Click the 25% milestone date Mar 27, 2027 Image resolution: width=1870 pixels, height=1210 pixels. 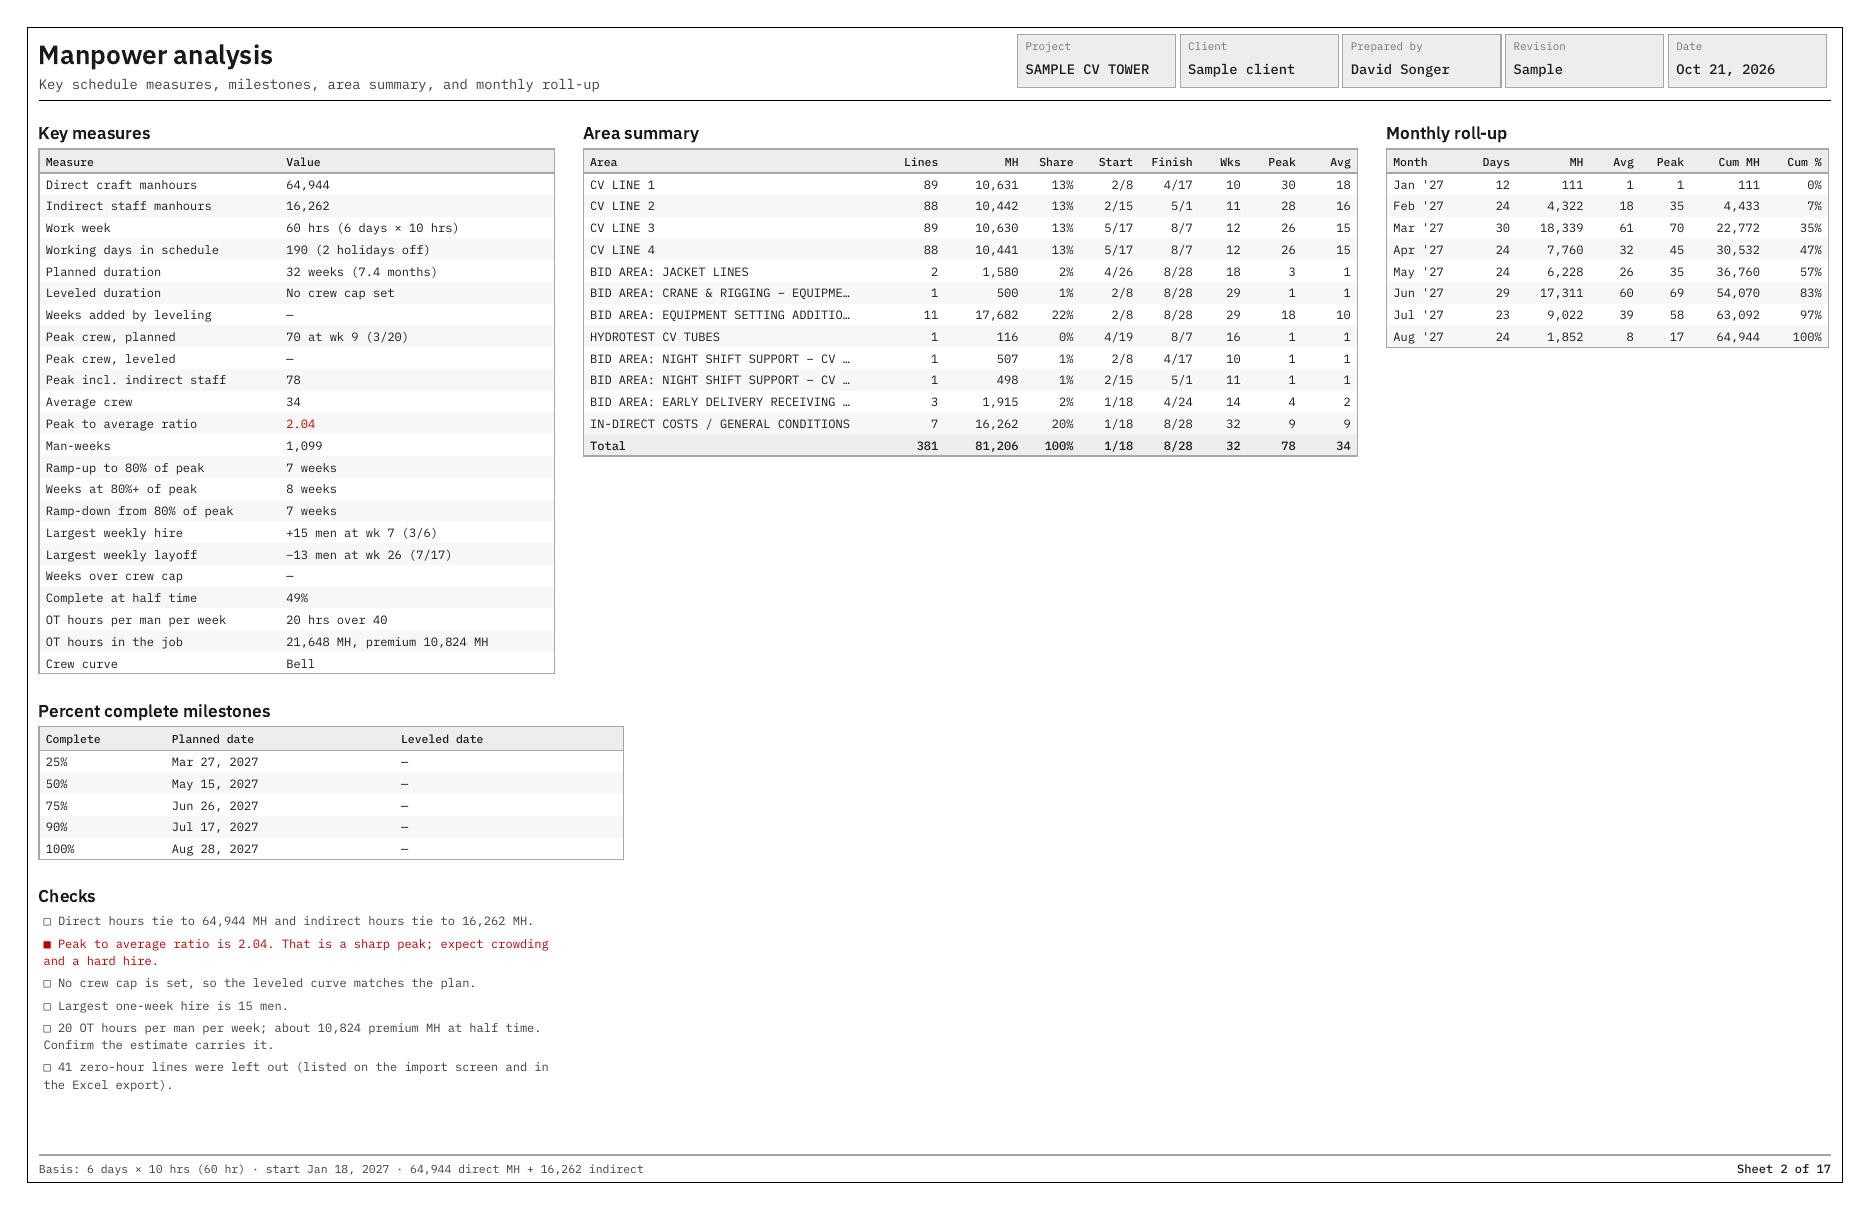pyautogui.click(x=215, y=762)
